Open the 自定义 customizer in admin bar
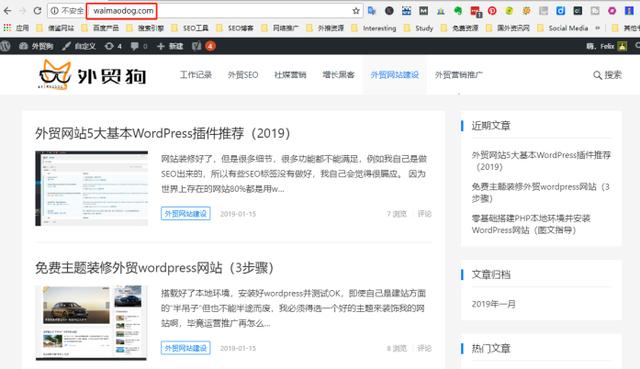Screen dimensions: 640x369 pos(79,46)
